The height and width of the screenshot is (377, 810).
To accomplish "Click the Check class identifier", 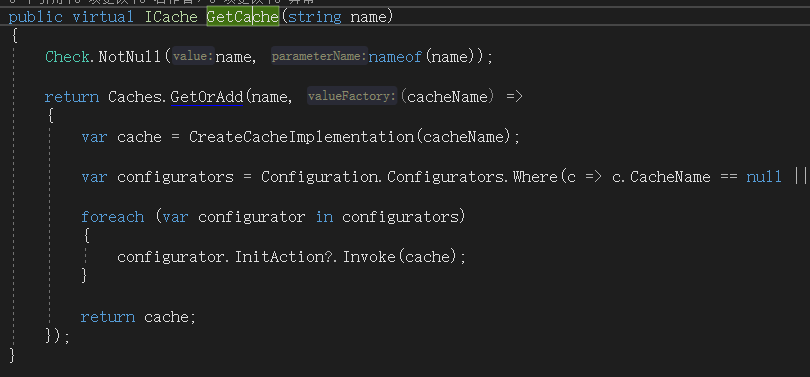I will point(67,57).
